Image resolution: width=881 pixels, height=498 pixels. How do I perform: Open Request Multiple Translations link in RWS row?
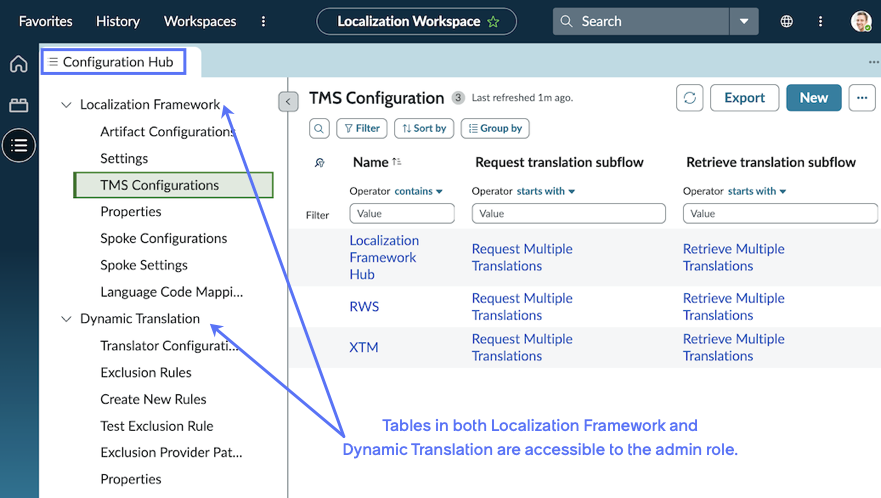tap(522, 306)
